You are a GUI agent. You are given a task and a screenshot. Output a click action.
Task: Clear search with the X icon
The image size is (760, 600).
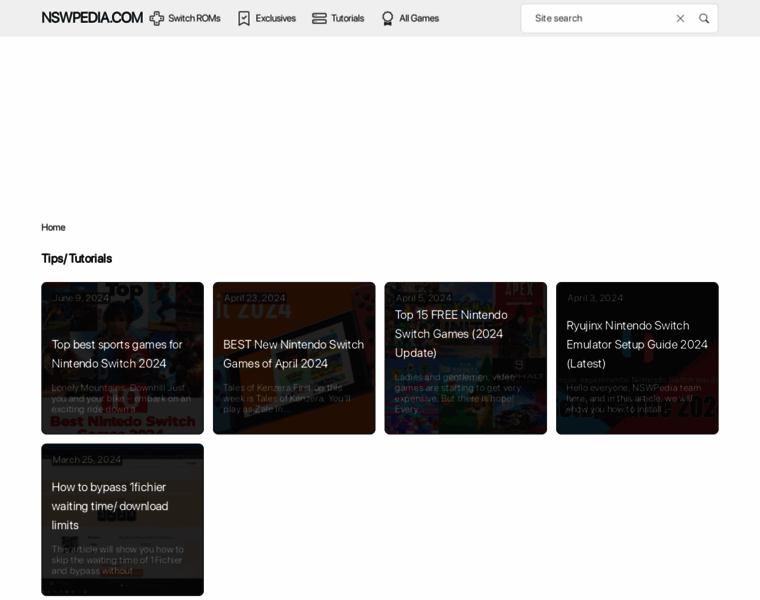(x=680, y=18)
